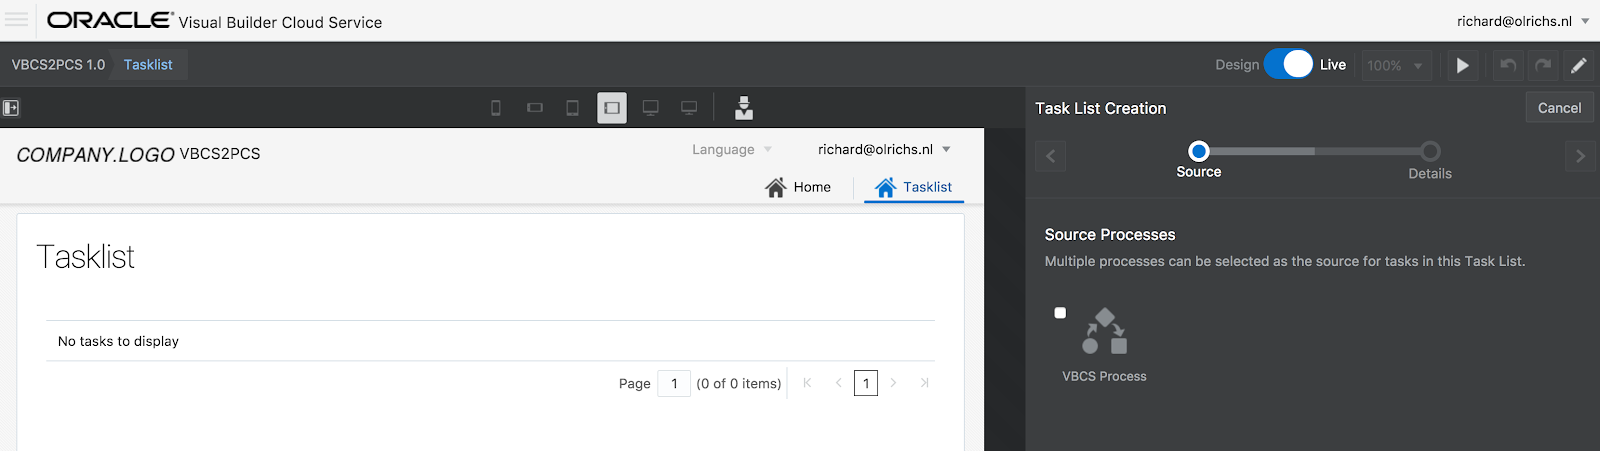Toggle the left navigator panel icon
This screenshot has height=451, width=1600.
pos(11,108)
